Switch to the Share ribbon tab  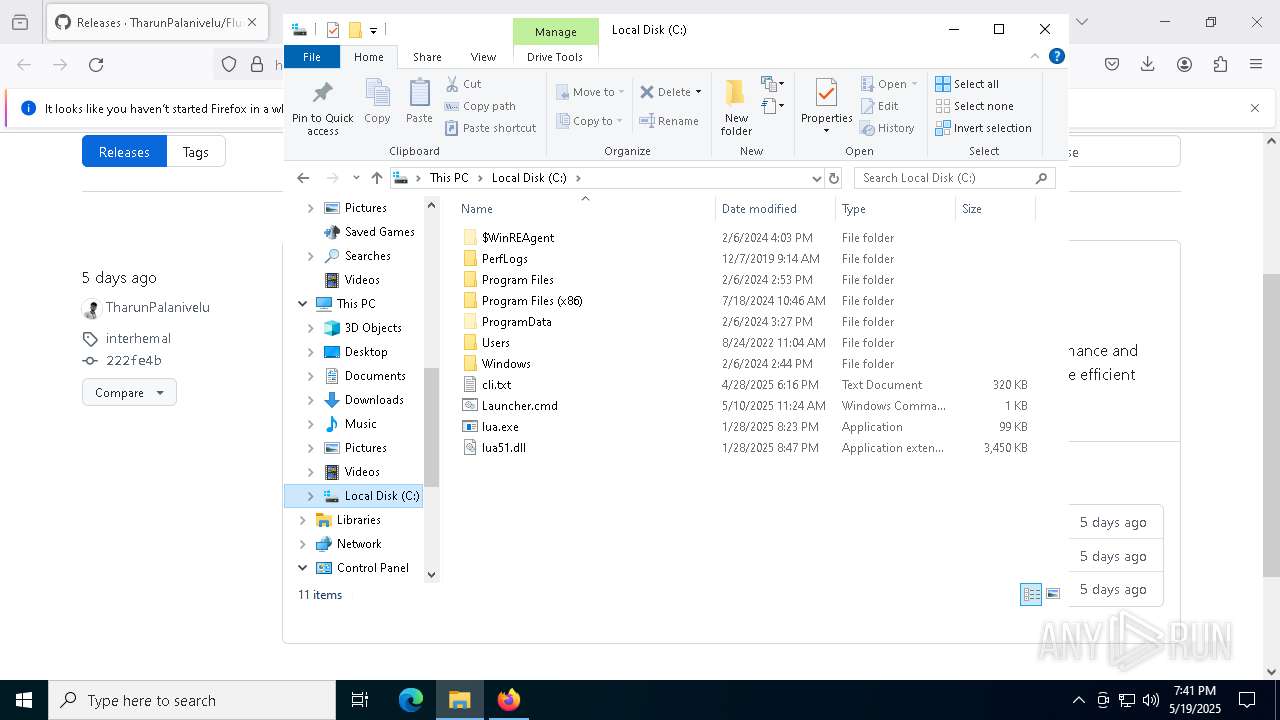[x=427, y=57]
